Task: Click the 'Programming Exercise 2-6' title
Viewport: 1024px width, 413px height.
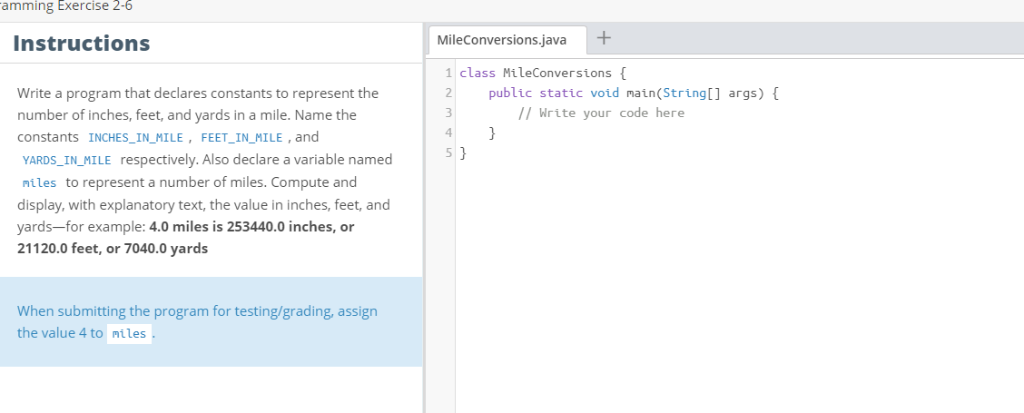Action: [66, 7]
